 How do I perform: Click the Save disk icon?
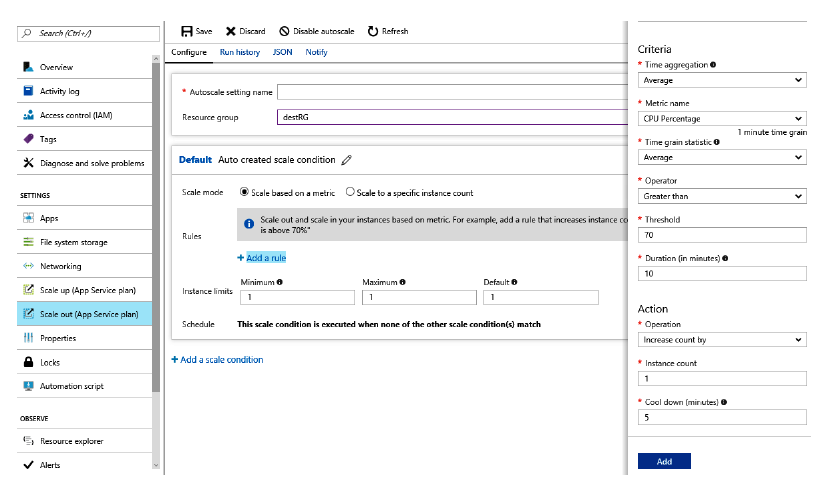(x=186, y=31)
